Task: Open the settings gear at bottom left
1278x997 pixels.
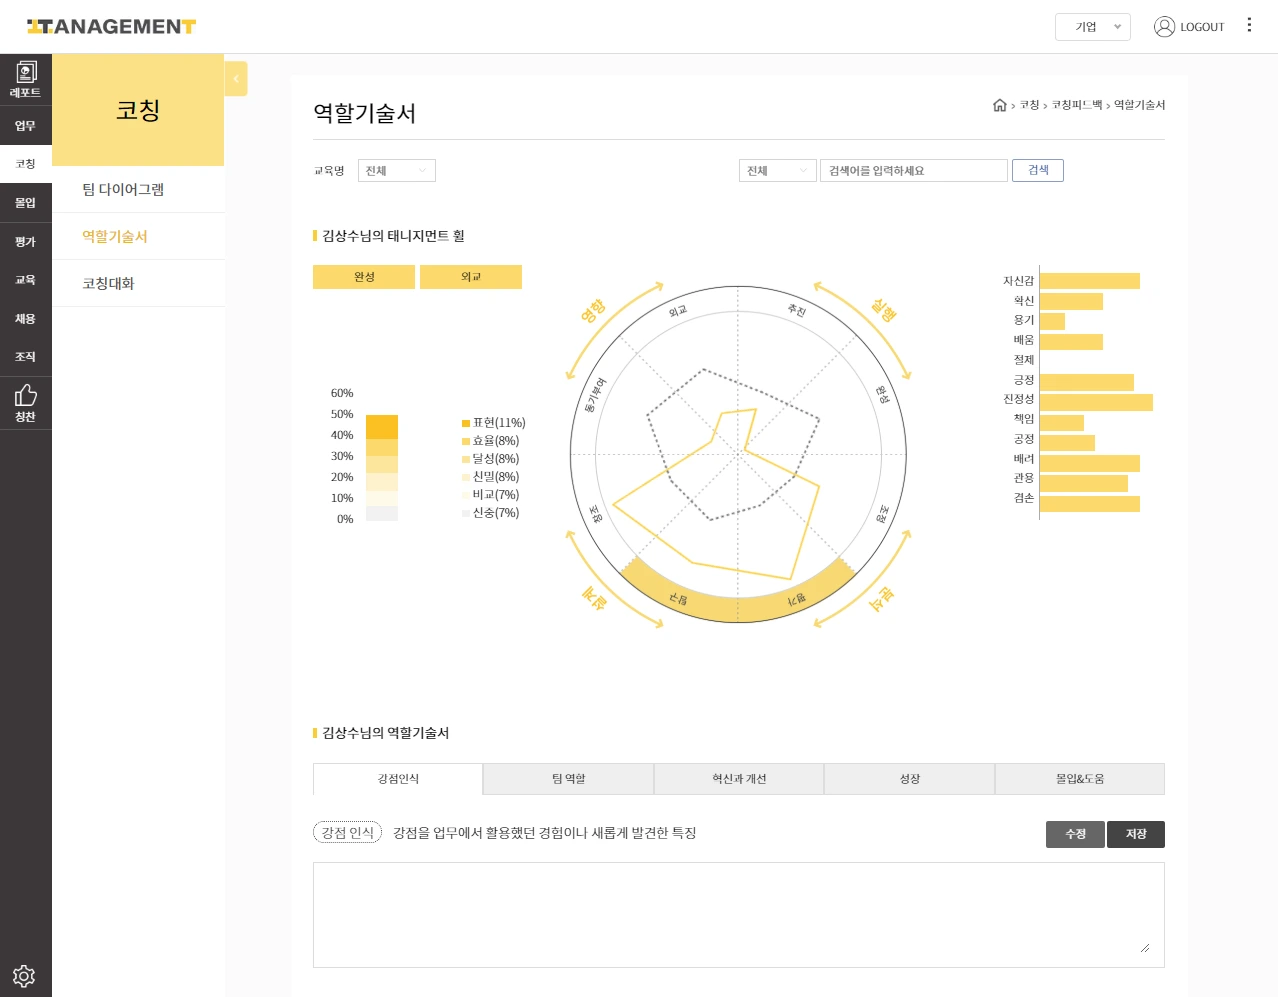Action: 24,975
